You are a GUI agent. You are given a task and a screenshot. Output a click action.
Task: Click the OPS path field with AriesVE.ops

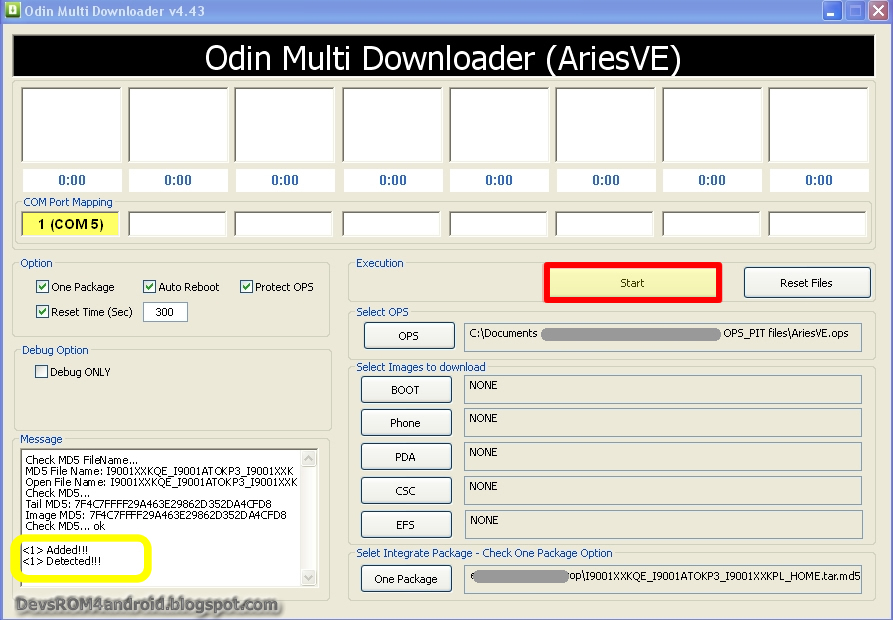pyautogui.click(x=663, y=337)
